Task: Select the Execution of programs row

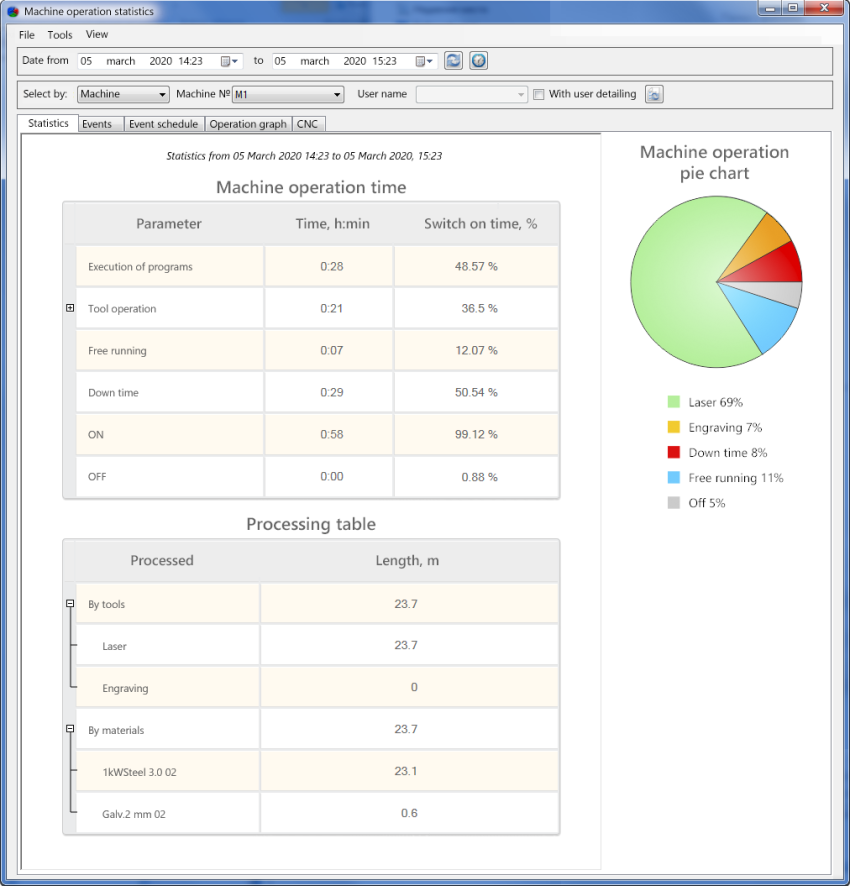Action: point(317,266)
